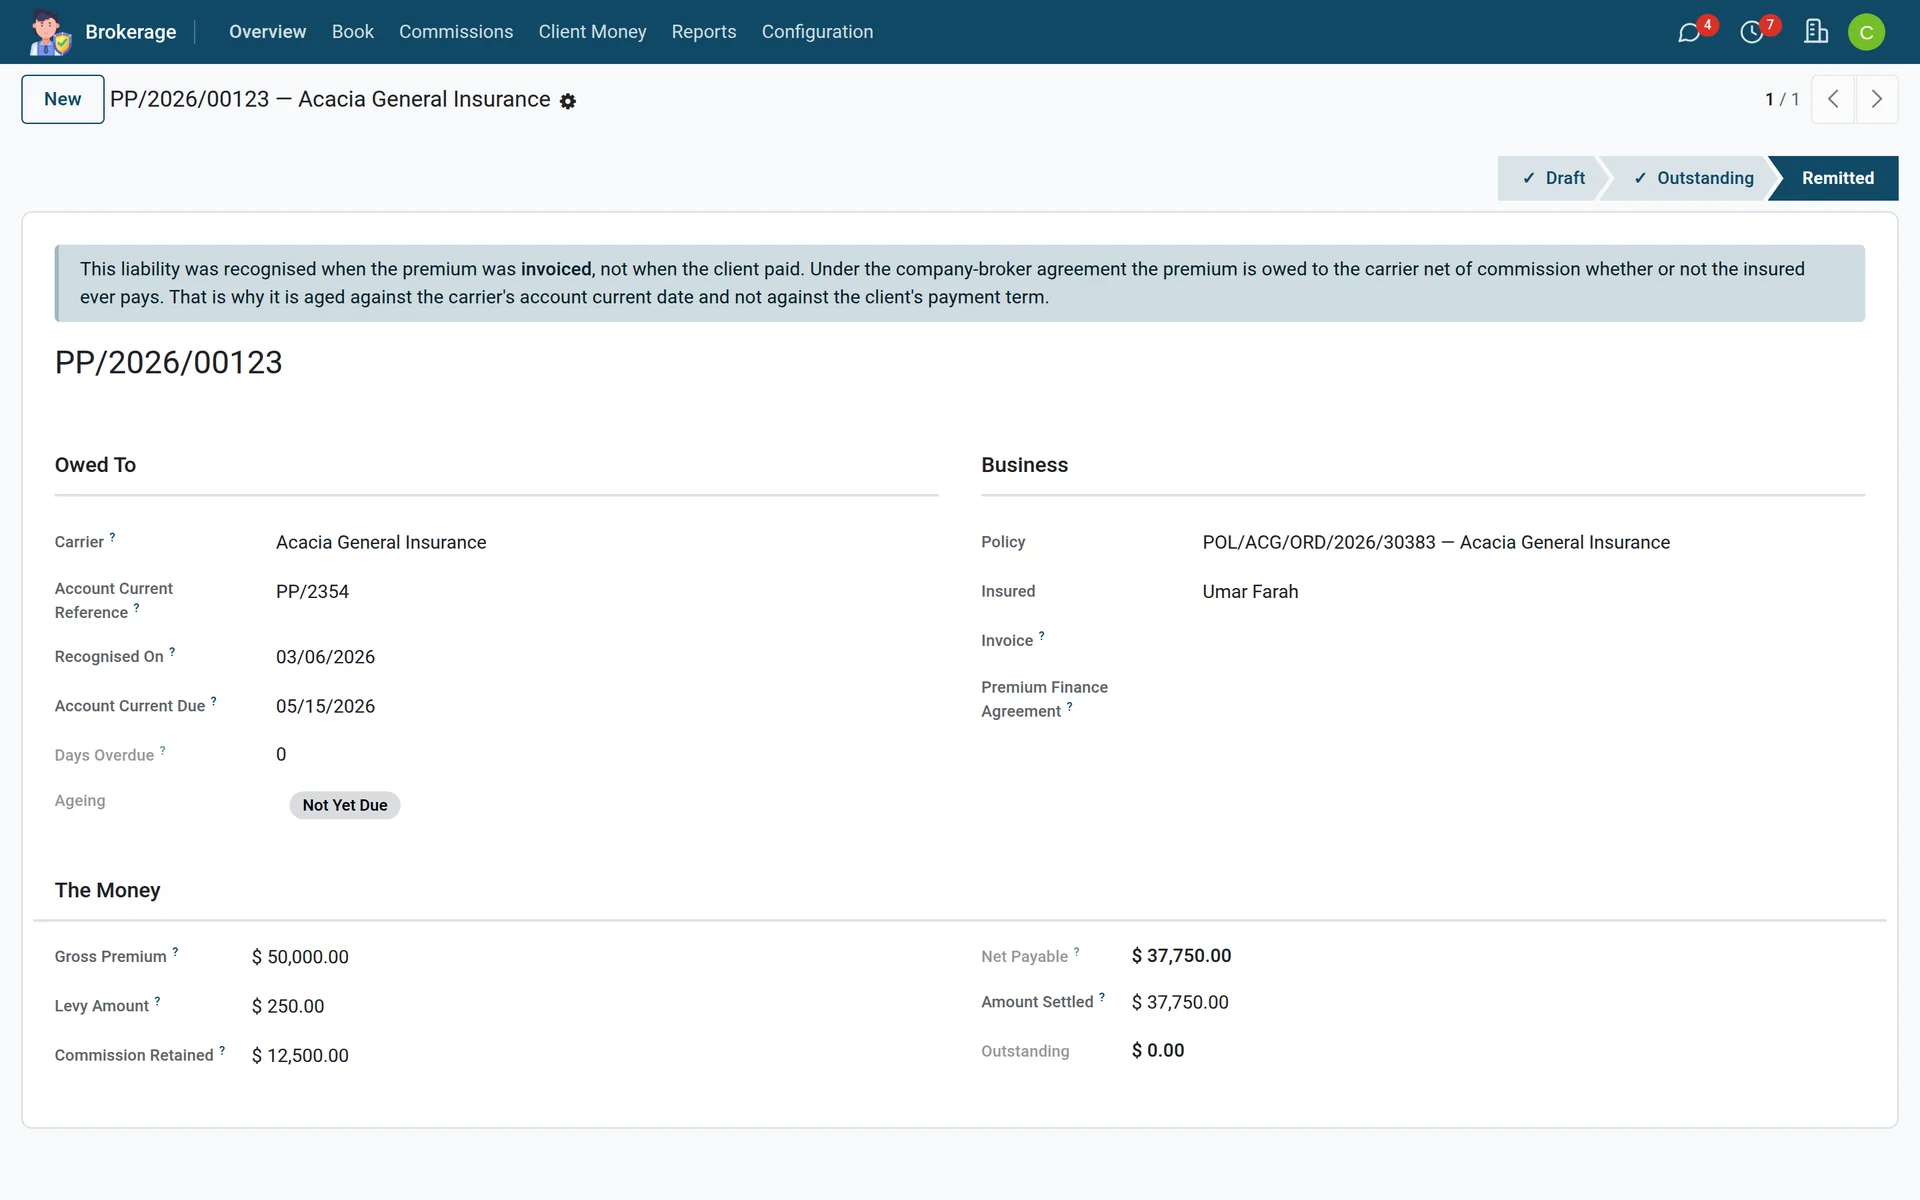Open the record actions gear icon
The width and height of the screenshot is (1920, 1200).
click(x=568, y=101)
